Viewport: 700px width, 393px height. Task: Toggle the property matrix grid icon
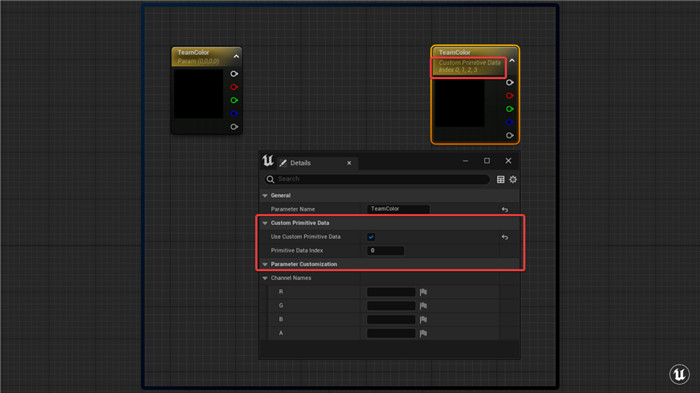[x=500, y=180]
